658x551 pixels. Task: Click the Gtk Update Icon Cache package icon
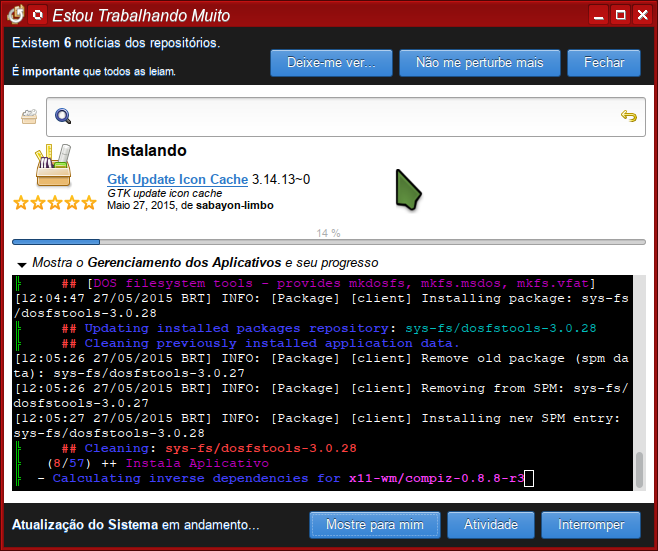tap(53, 165)
